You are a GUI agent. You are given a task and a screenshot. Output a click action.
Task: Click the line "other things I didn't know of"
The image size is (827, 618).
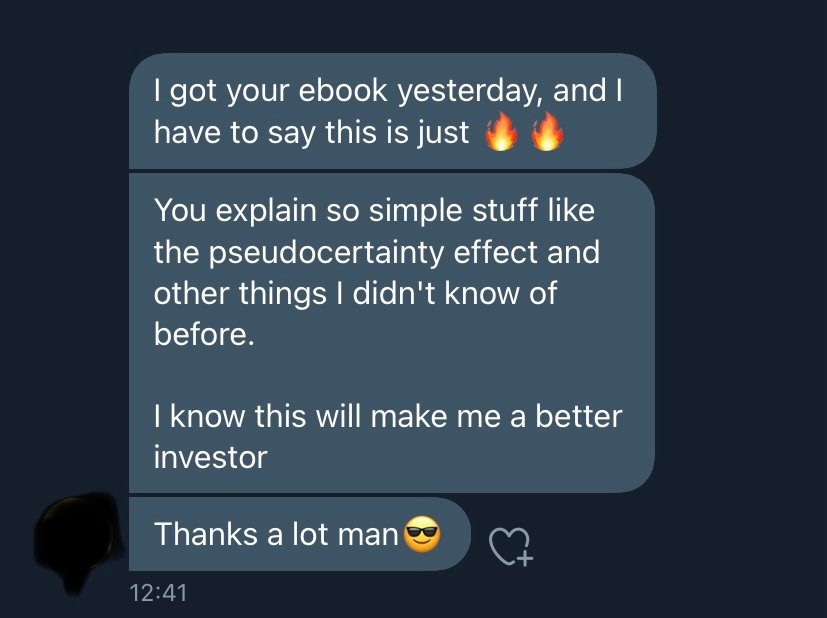coord(355,294)
